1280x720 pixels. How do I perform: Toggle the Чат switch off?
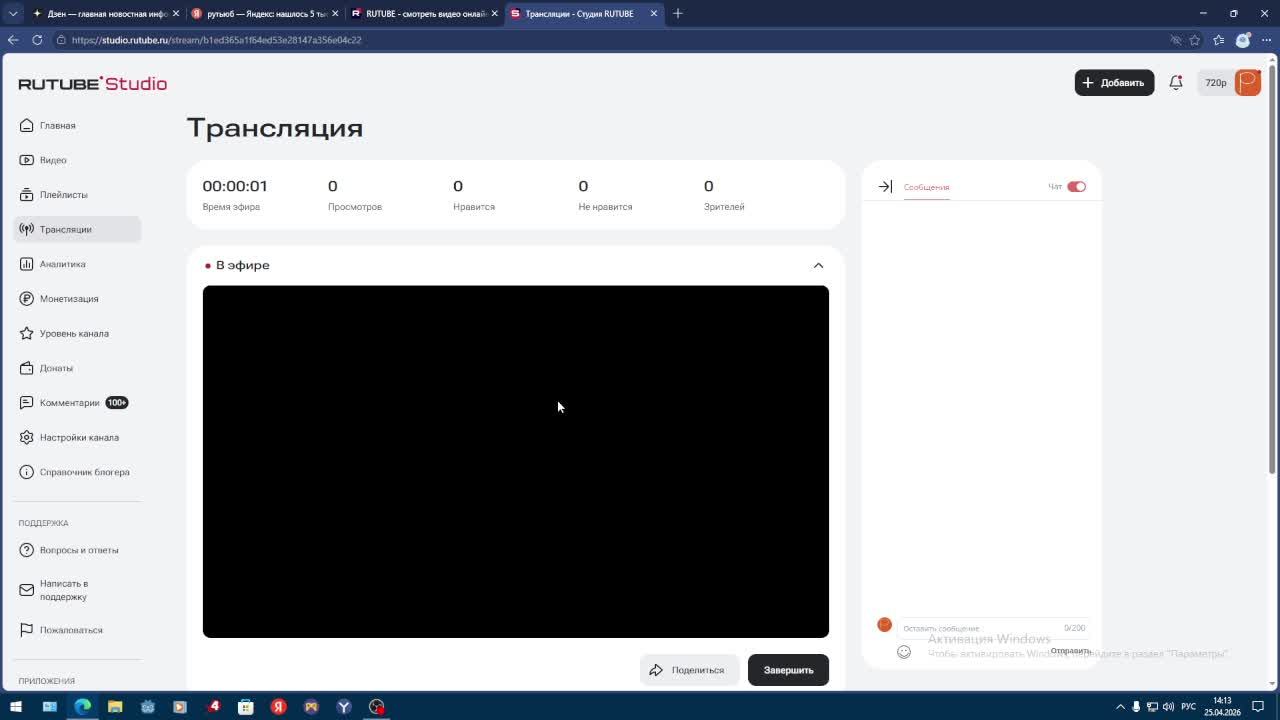[x=1076, y=187]
